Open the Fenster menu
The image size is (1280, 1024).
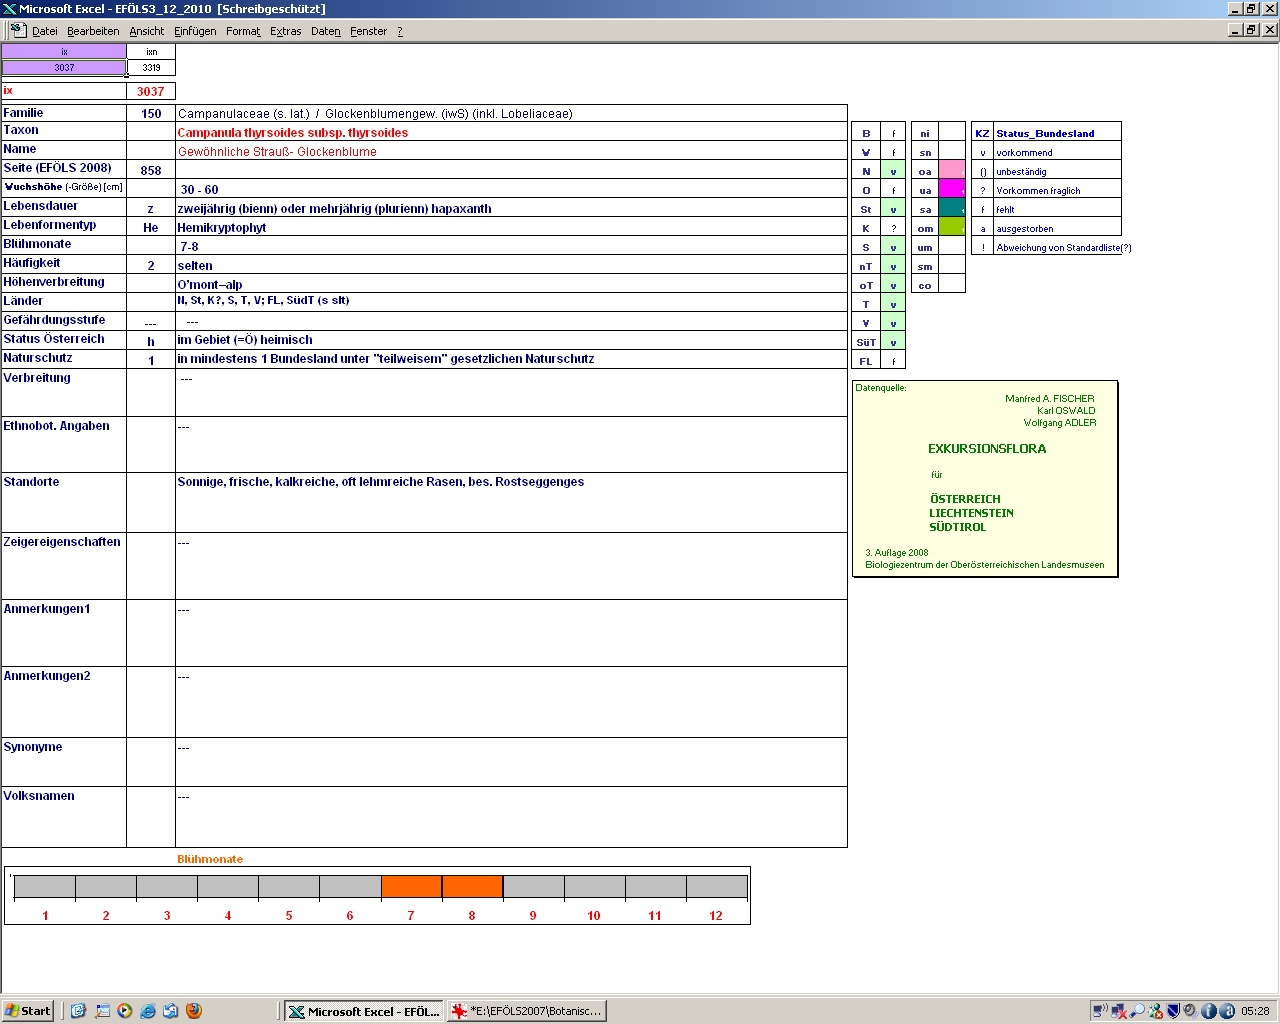click(x=368, y=31)
